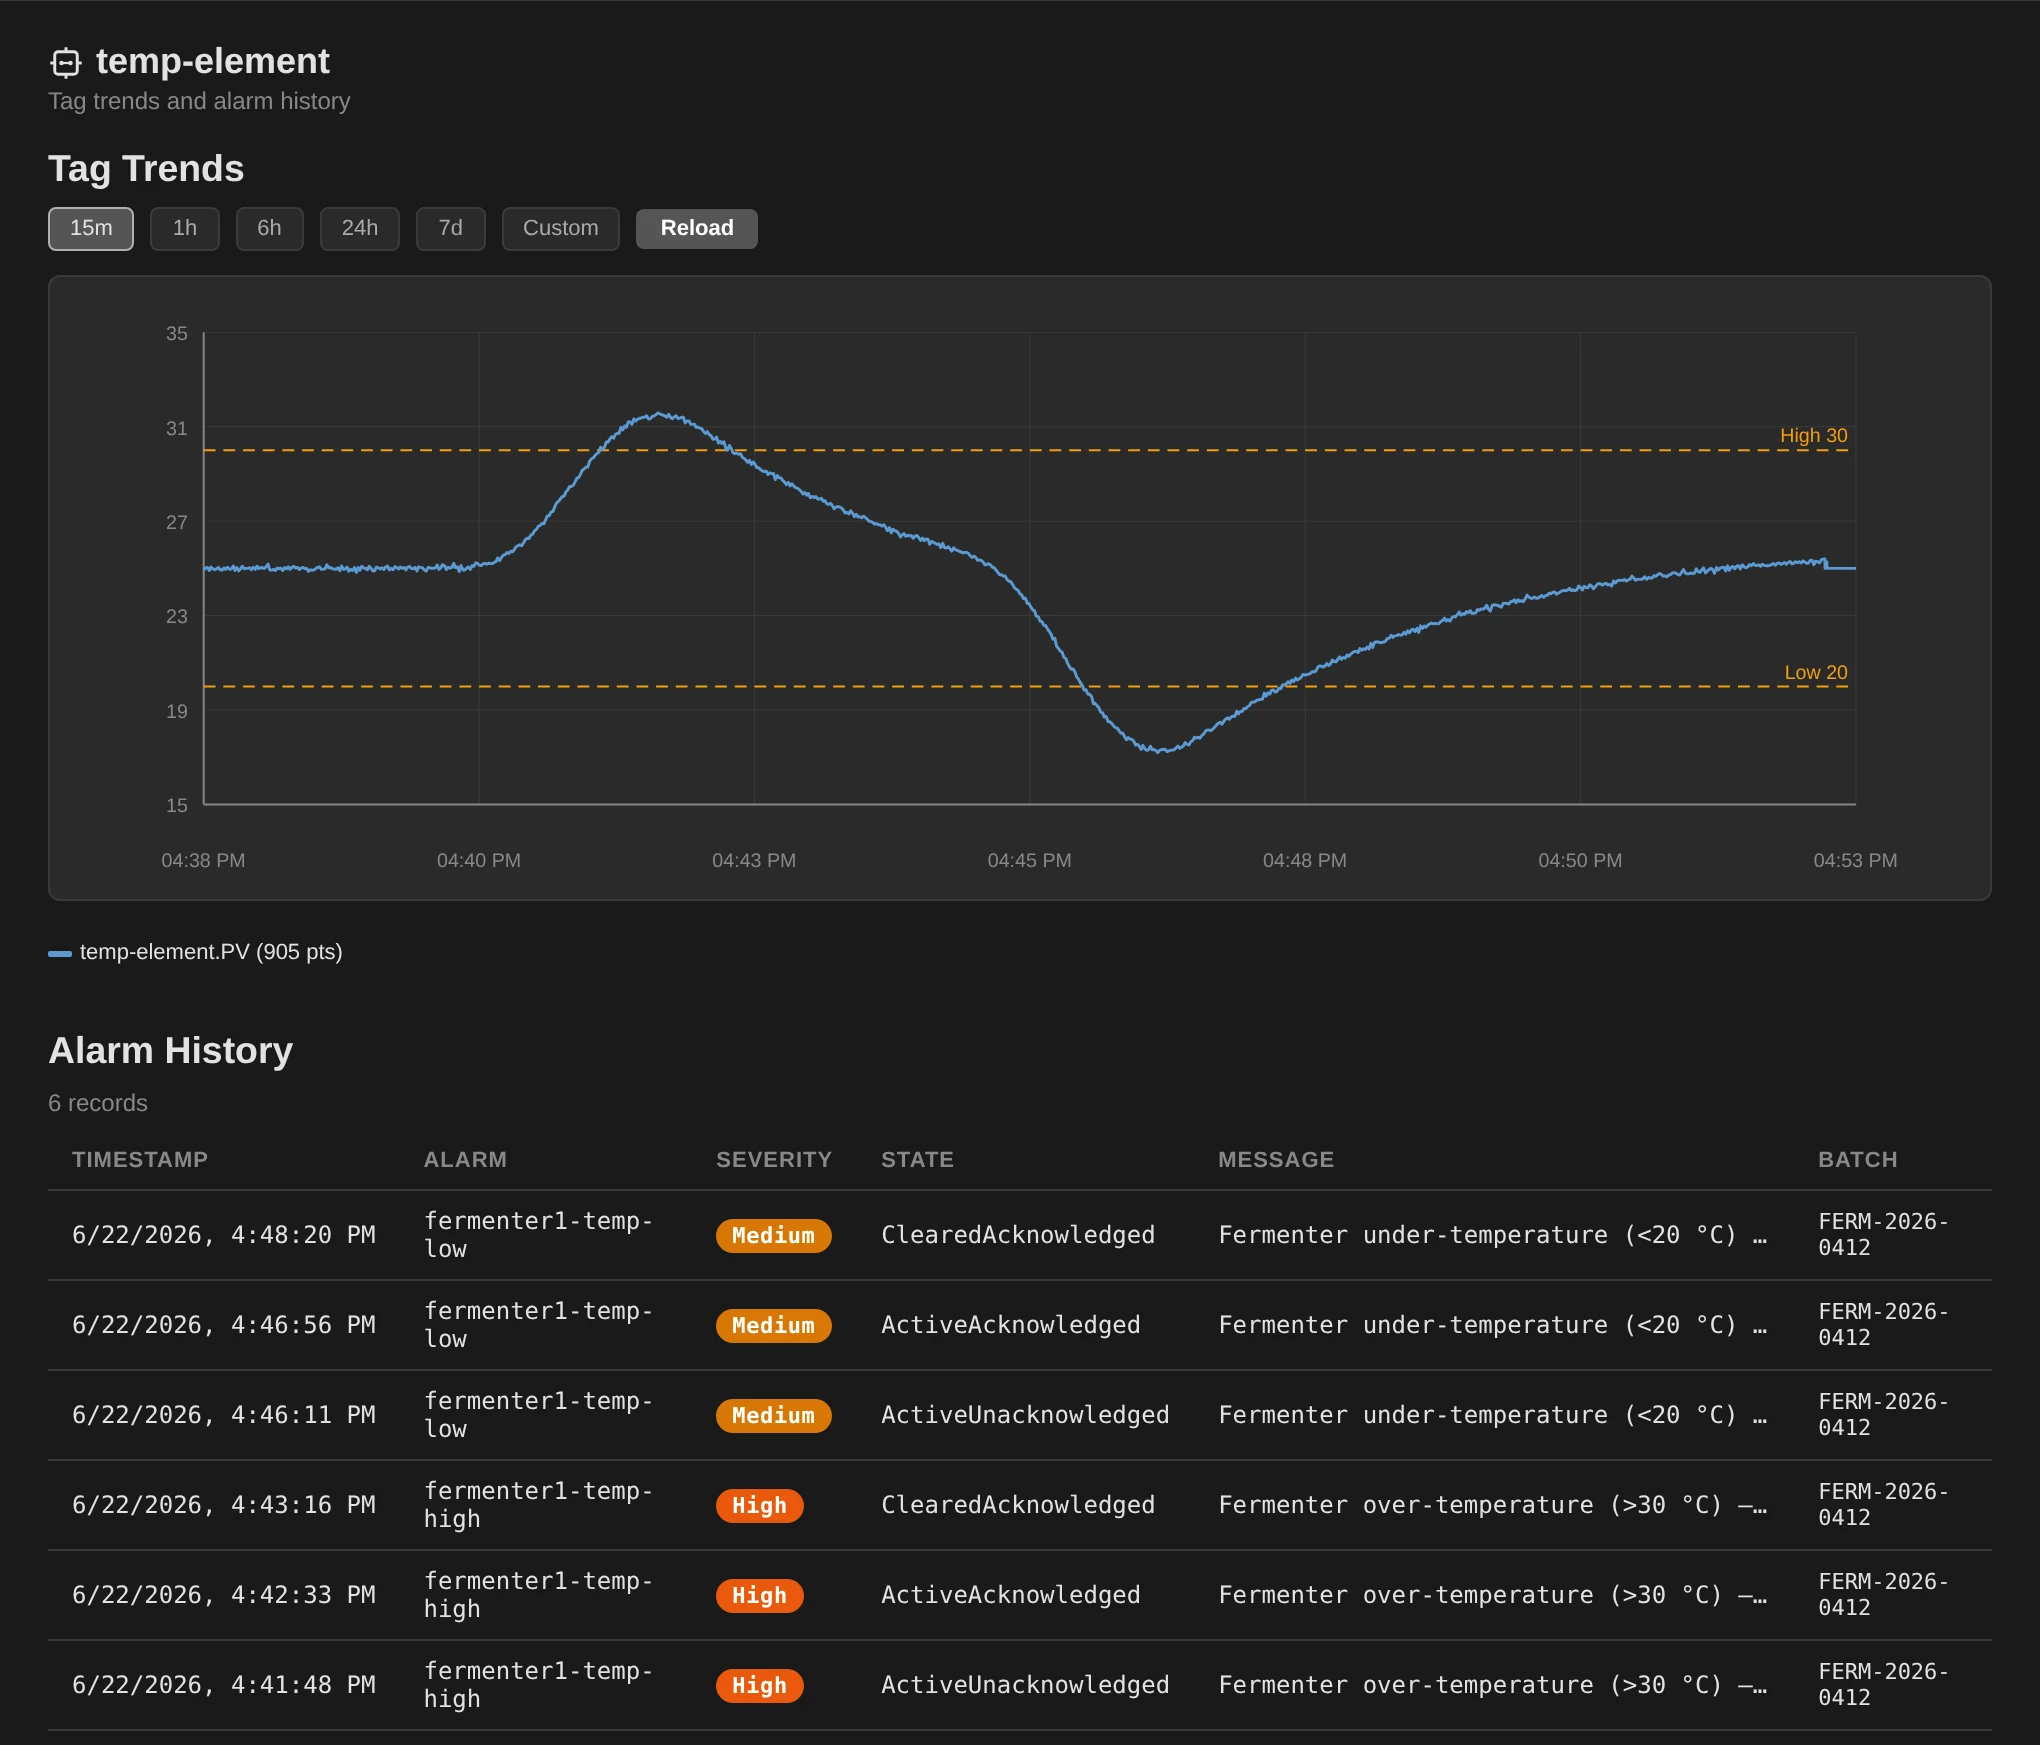Screen dimensions: 2040x1745
Task: Select the 4:42:33 PM alarm timestamp
Action: coord(224,1596)
